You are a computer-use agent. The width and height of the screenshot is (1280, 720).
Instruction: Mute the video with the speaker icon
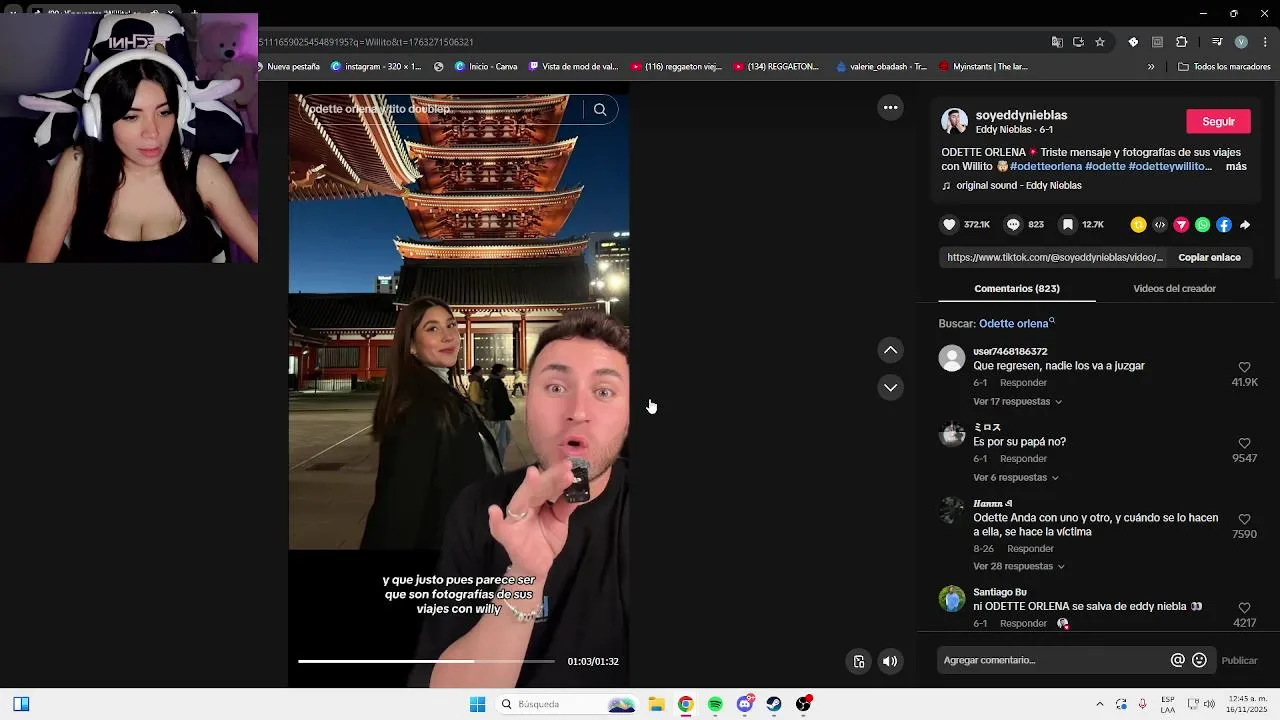click(890, 661)
